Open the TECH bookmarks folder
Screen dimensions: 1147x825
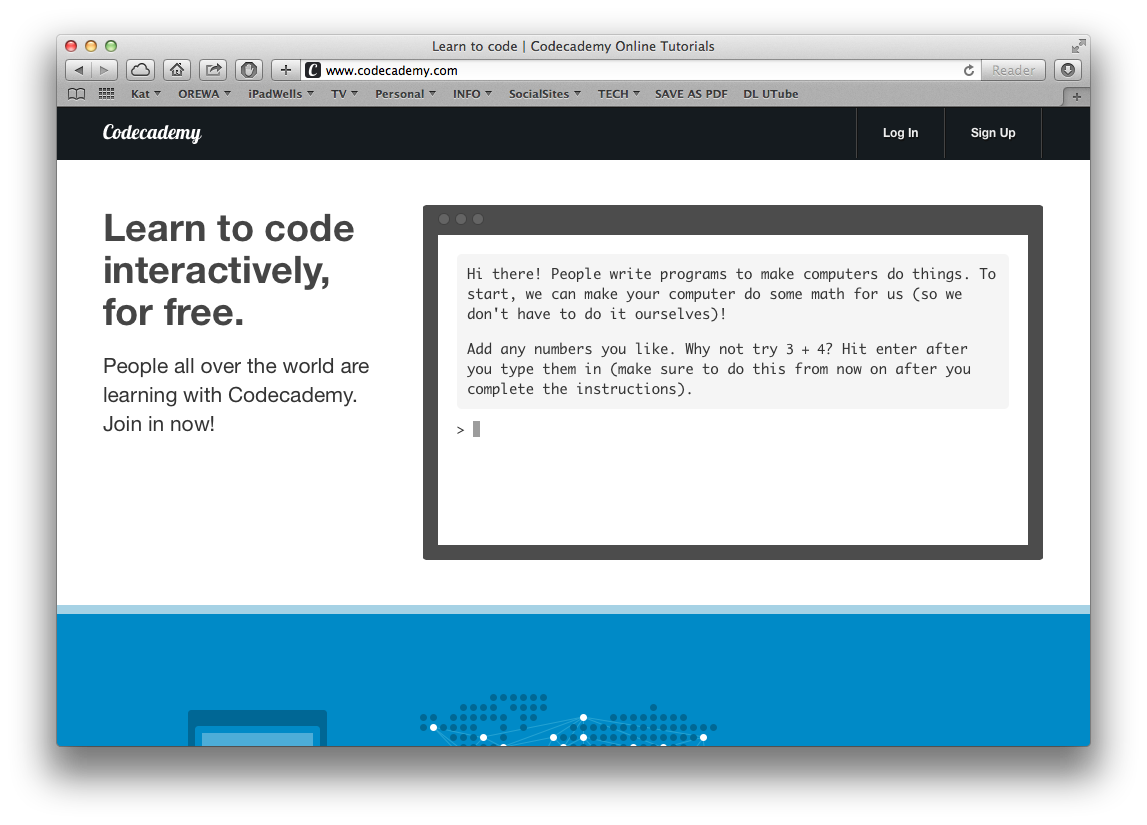tap(618, 94)
